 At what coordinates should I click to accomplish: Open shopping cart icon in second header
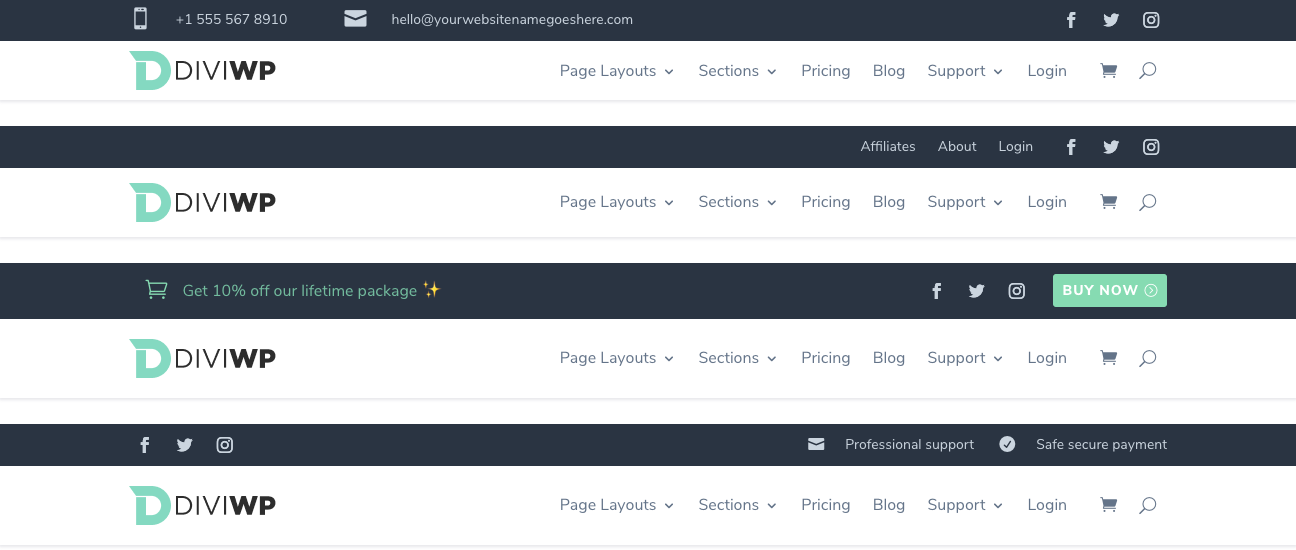(1108, 202)
